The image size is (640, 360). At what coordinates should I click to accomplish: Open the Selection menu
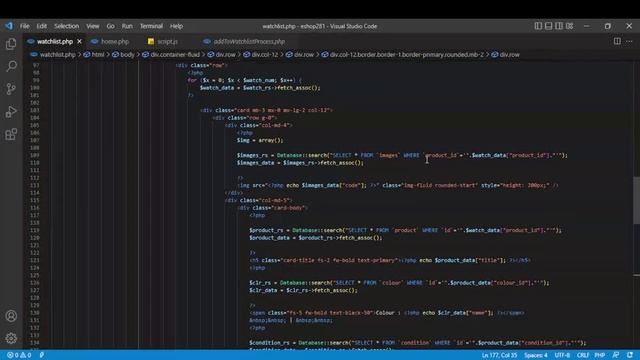coord(67,26)
